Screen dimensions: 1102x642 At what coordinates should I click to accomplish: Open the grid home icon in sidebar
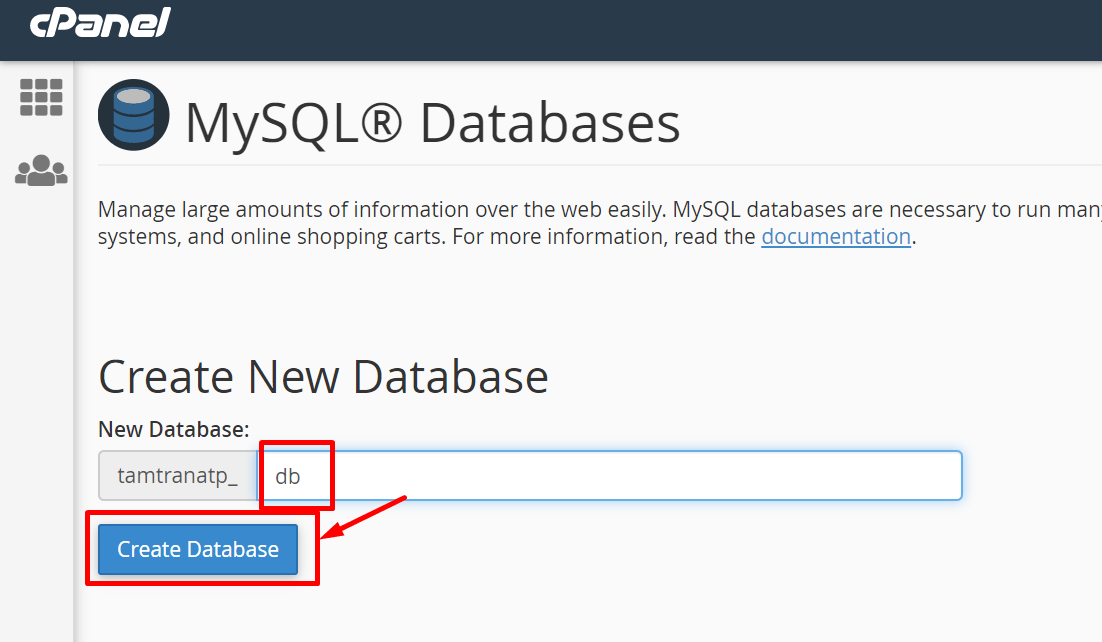tap(41, 97)
